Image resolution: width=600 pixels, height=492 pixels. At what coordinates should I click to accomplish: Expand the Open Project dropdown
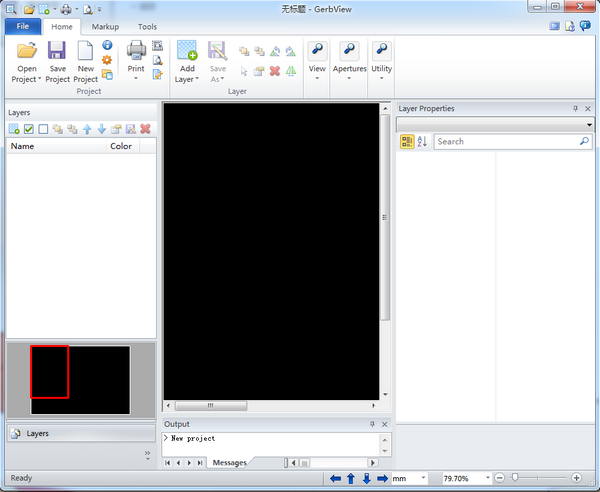[26, 79]
